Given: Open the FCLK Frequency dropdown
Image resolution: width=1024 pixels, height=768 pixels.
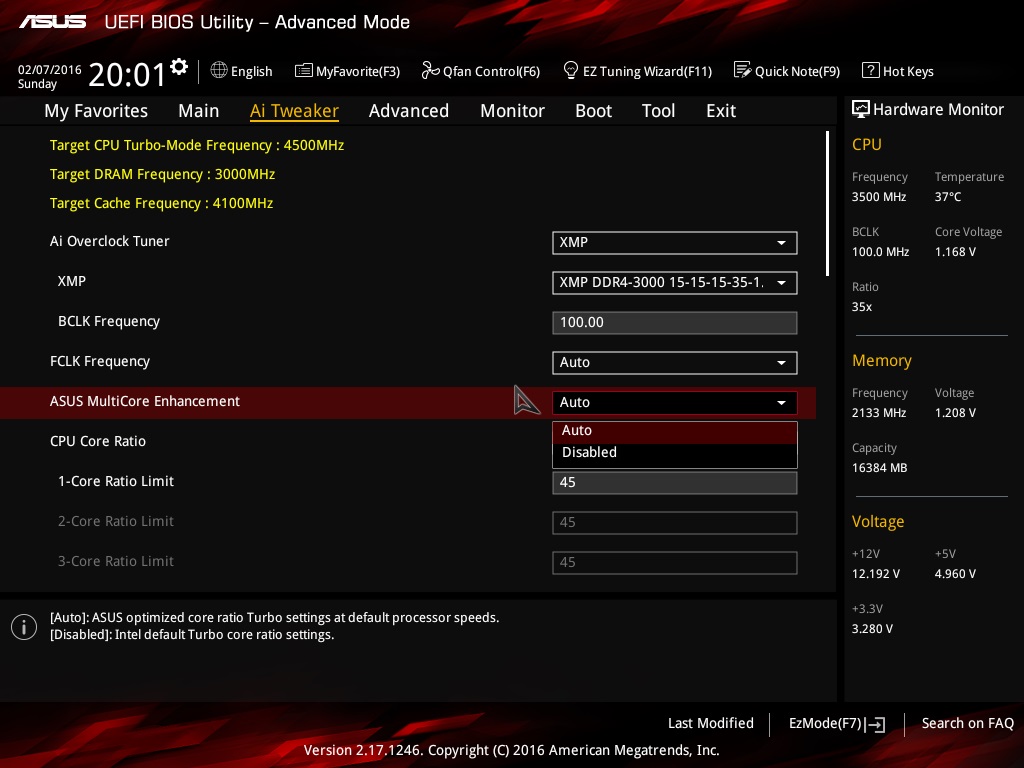Looking at the screenshot, I should 675,362.
